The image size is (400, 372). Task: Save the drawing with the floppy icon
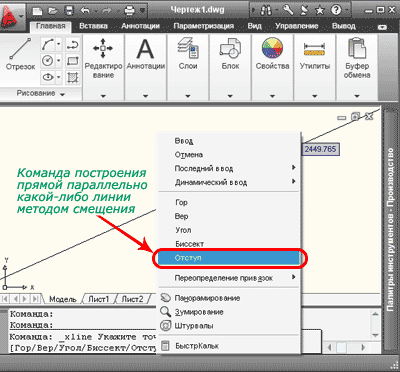pos(70,11)
